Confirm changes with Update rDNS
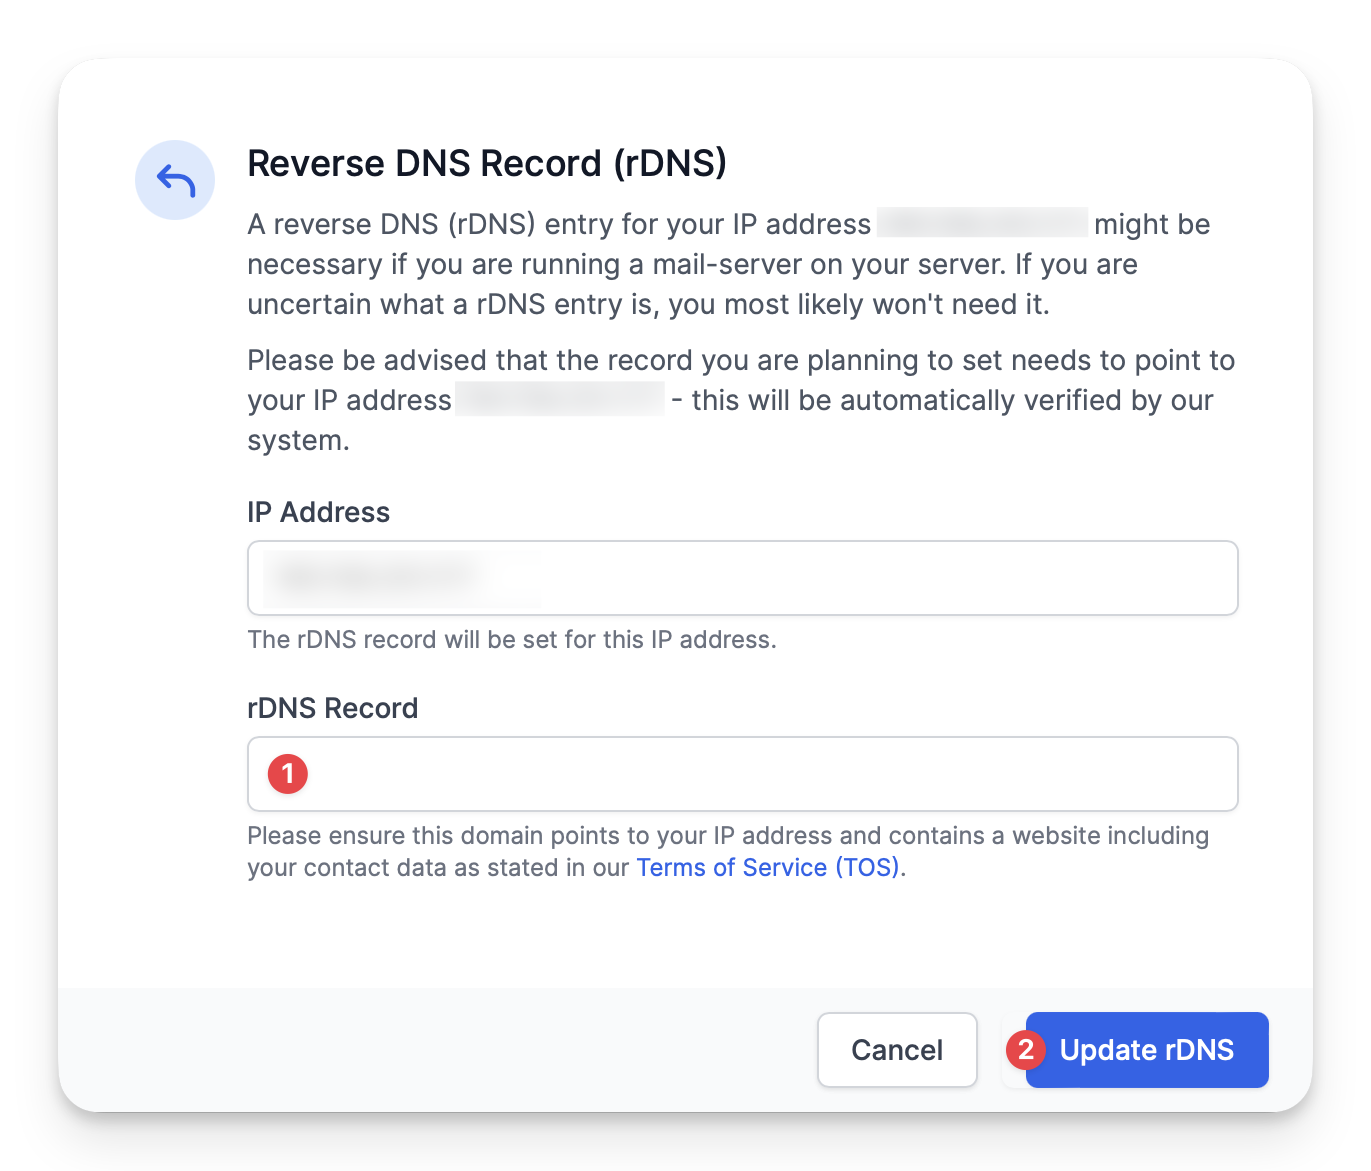The width and height of the screenshot is (1371, 1171). coord(1146,1050)
